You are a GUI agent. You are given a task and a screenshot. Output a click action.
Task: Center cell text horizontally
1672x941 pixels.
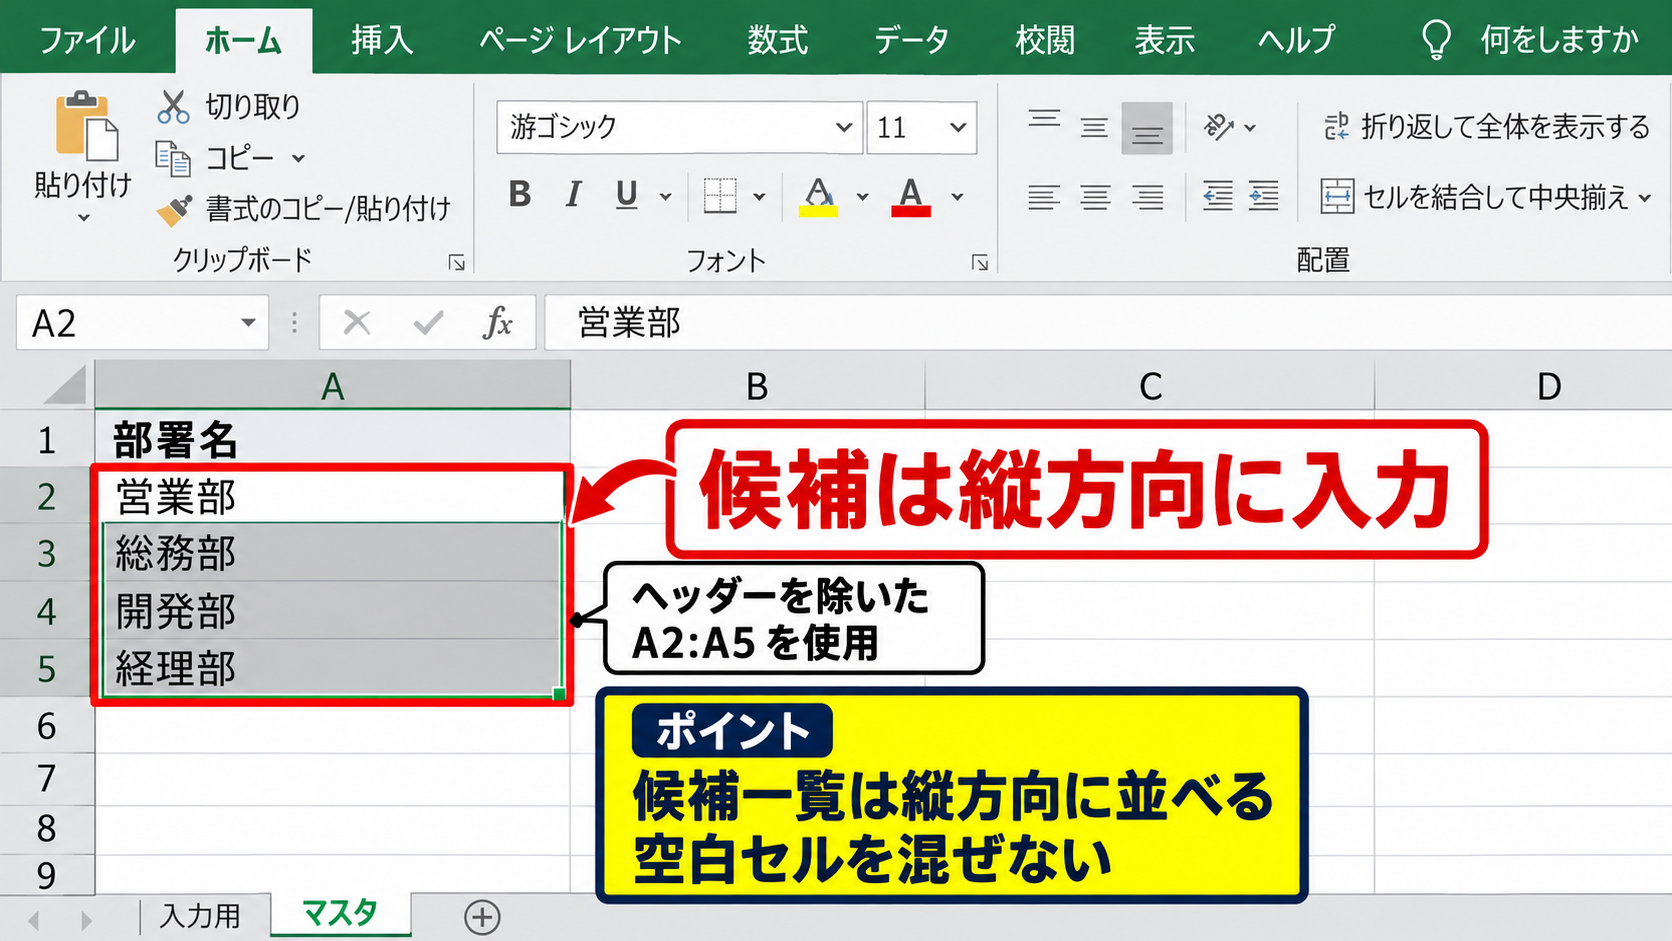click(1095, 197)
